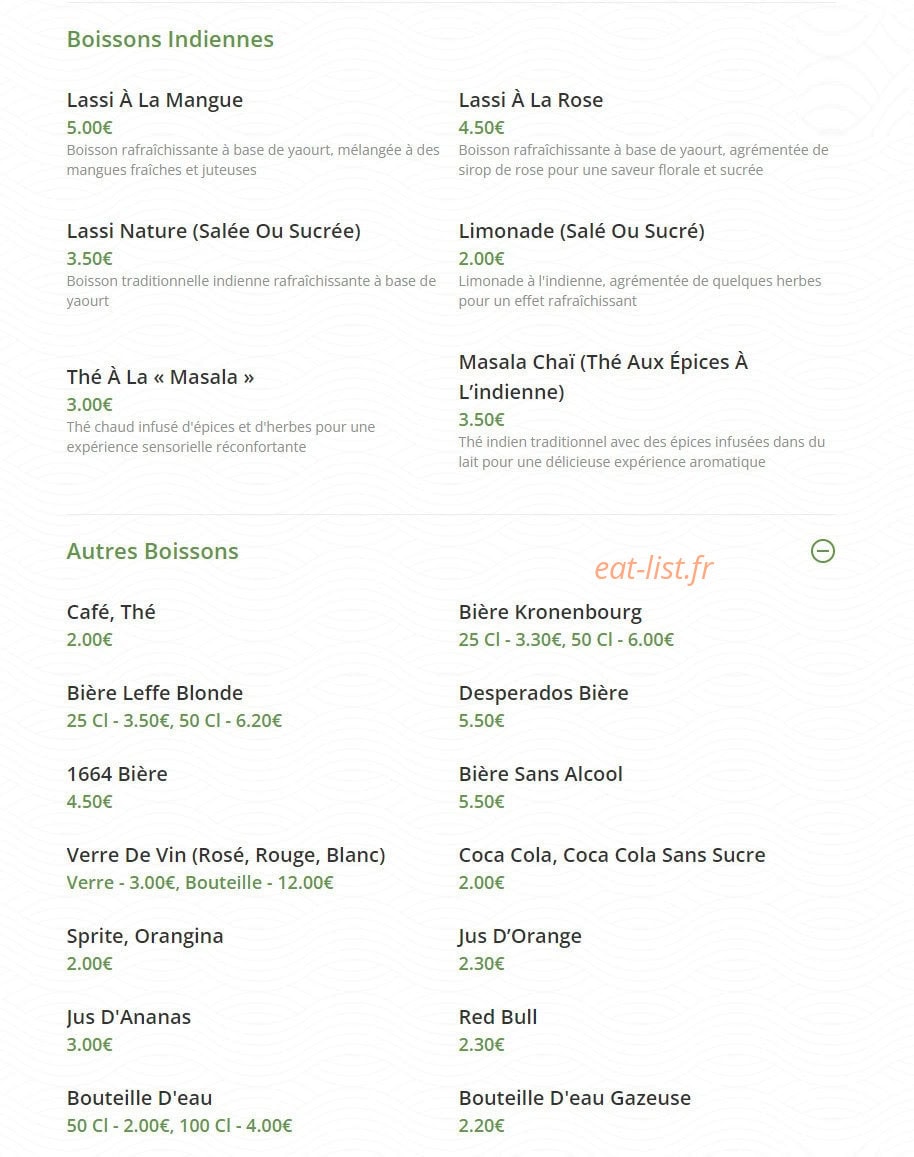Choose Desperados Bière
914x1157 pixels.
[543, 693]
